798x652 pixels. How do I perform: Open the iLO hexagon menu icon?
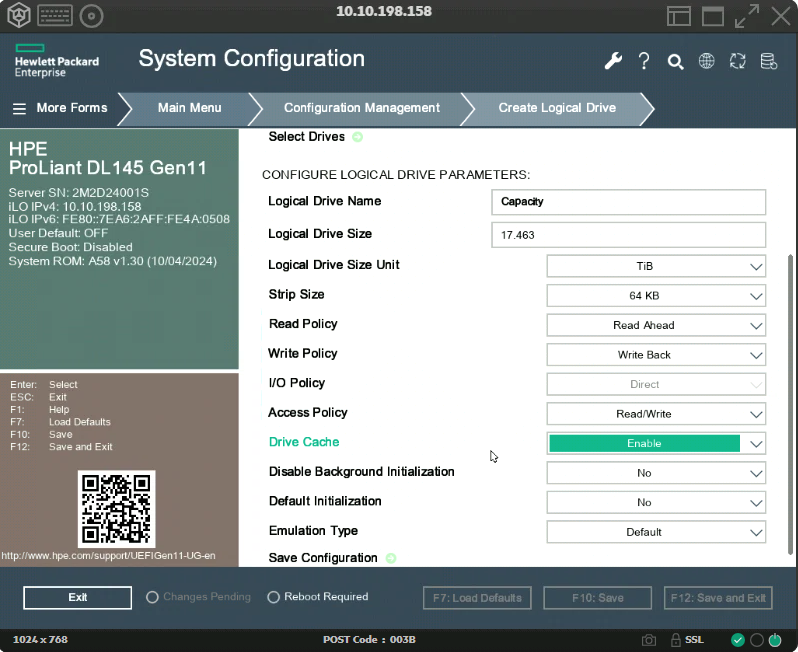[19, 15]
